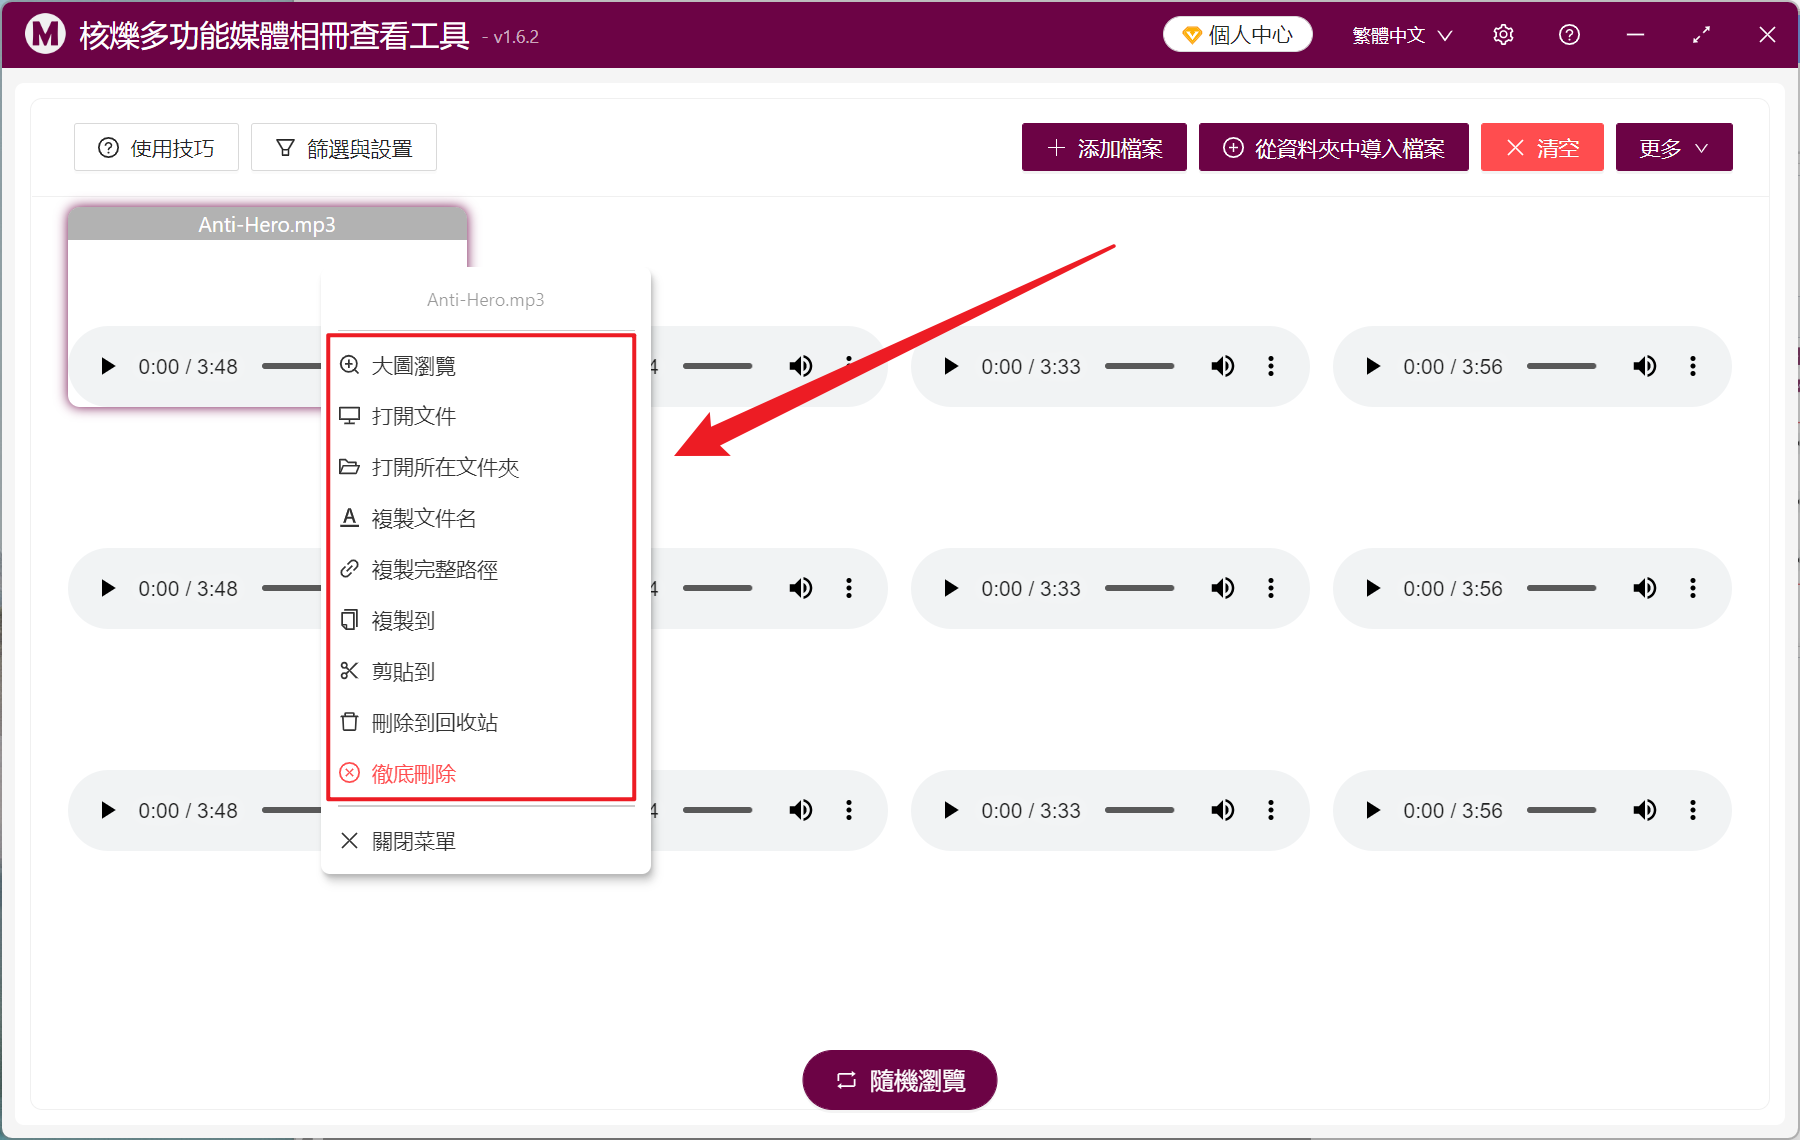
Task: Click the copy filename letter icon
Action: [x=349, y=518]
